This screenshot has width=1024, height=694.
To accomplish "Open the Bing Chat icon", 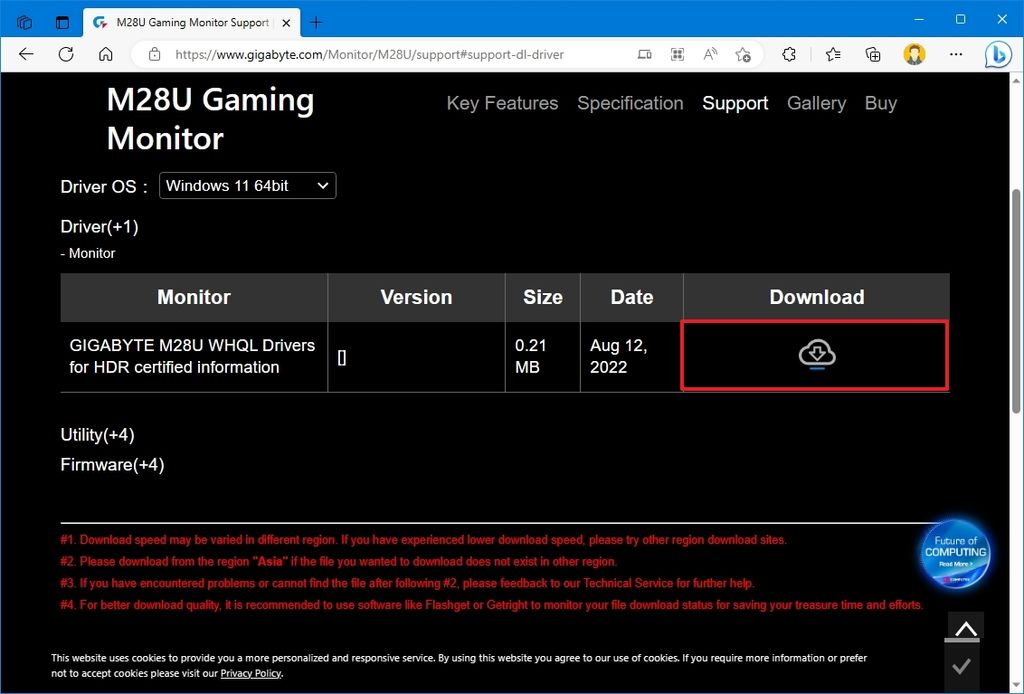I will (998, 54).
